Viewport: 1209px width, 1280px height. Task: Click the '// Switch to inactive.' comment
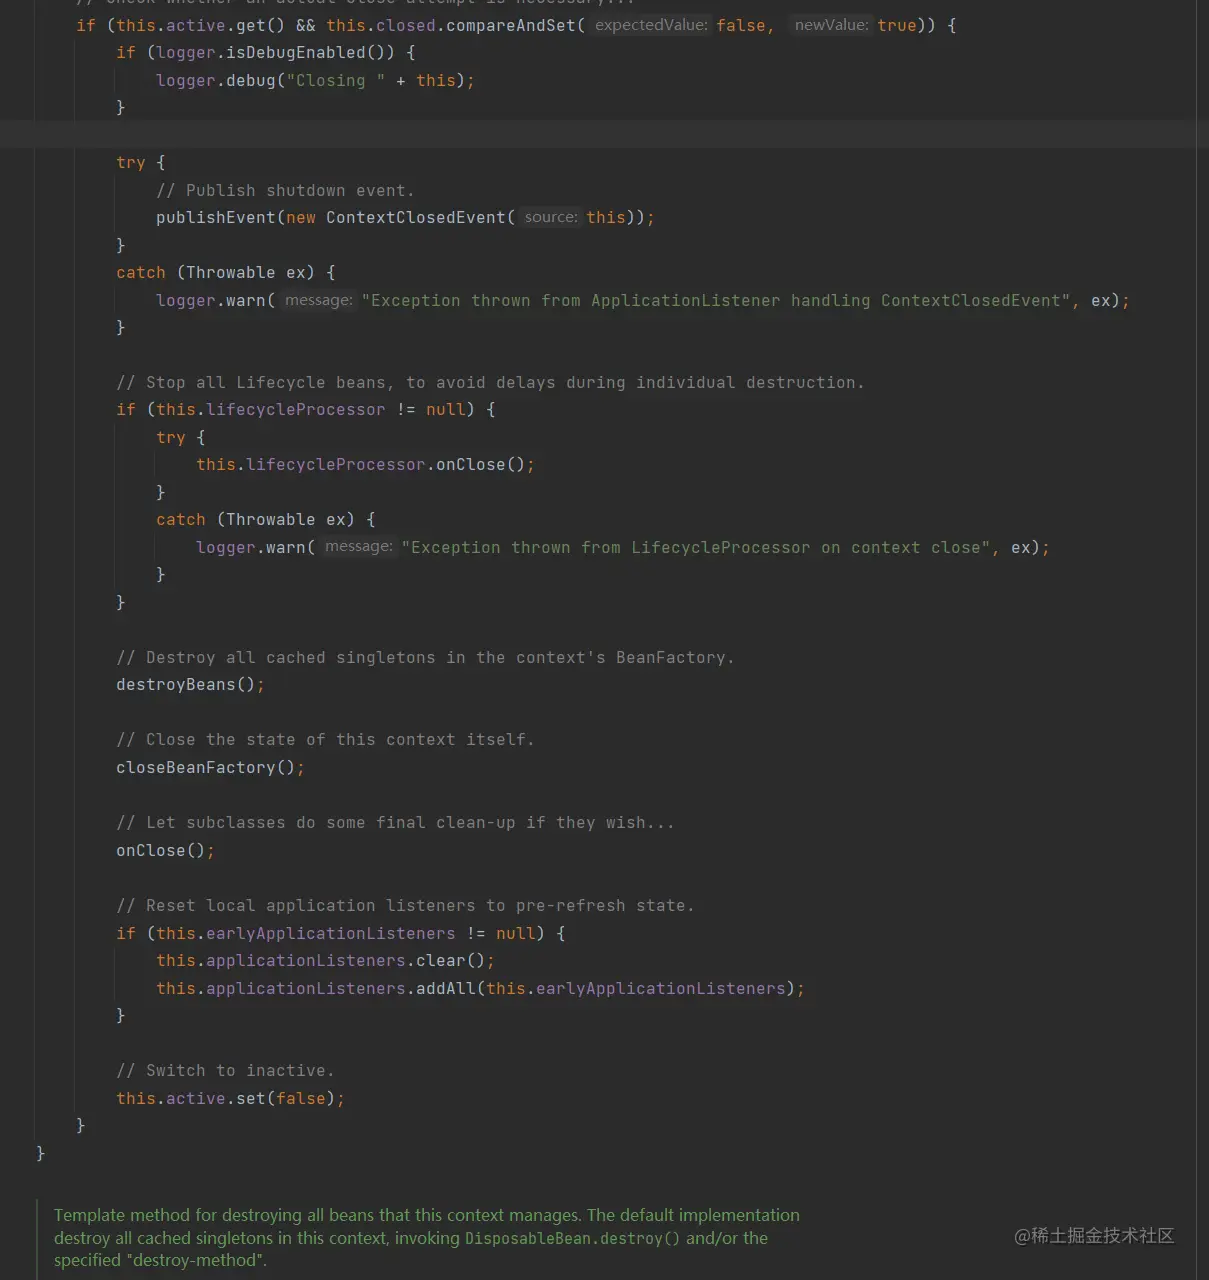pyautogui.click(x=225, y=1070)
